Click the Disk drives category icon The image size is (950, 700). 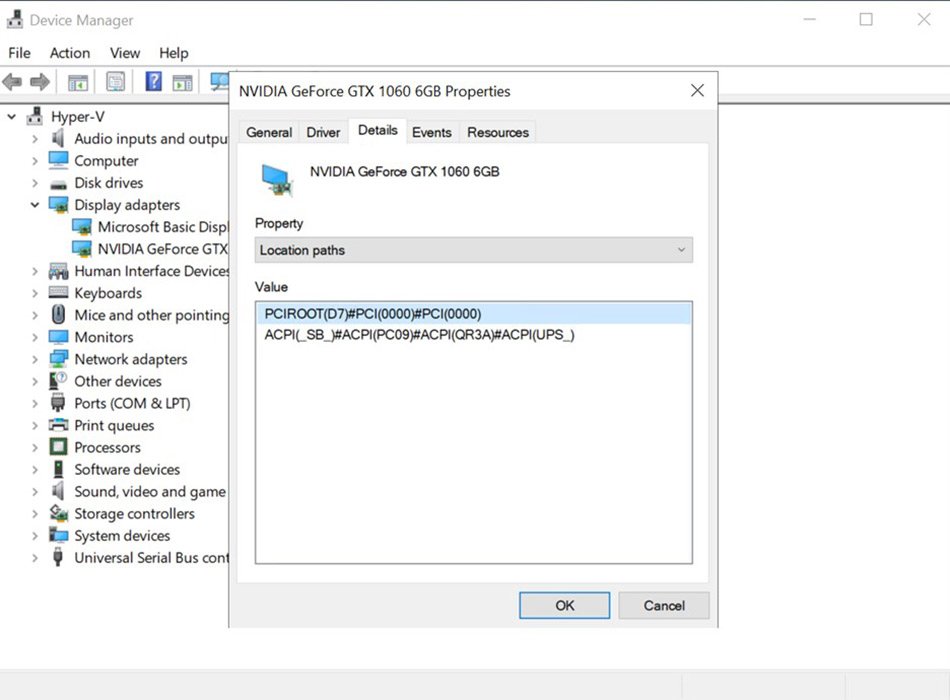point(59,183)
